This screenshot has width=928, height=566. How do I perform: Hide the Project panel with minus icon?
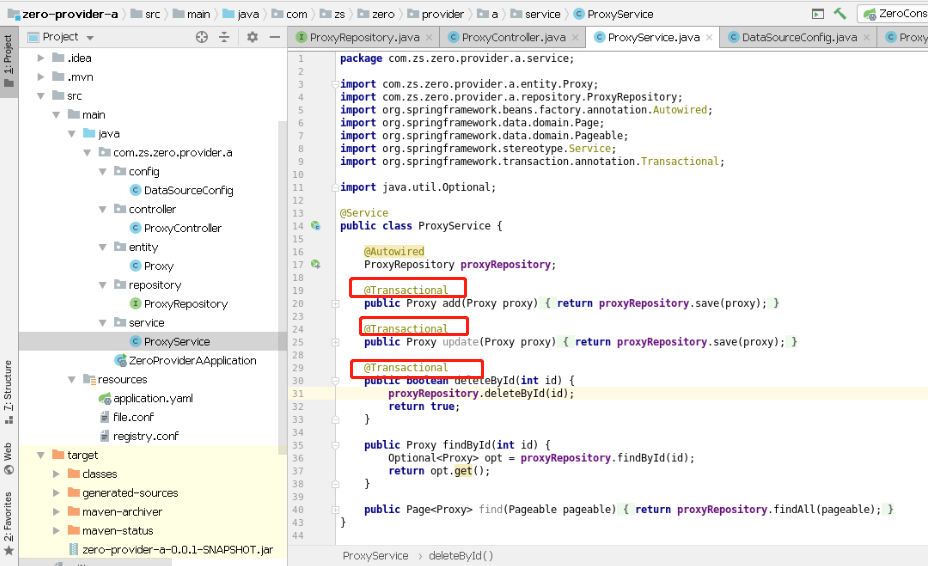(275, 37)
